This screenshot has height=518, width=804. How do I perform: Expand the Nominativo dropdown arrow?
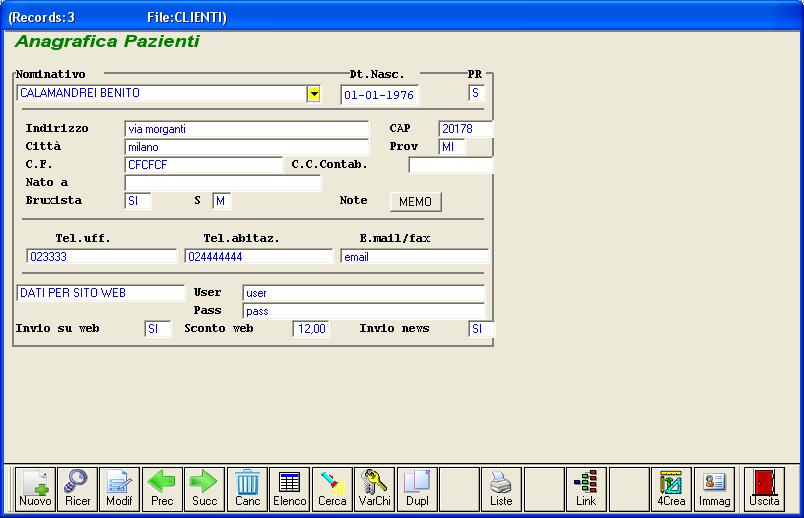[x=314, y=94]
